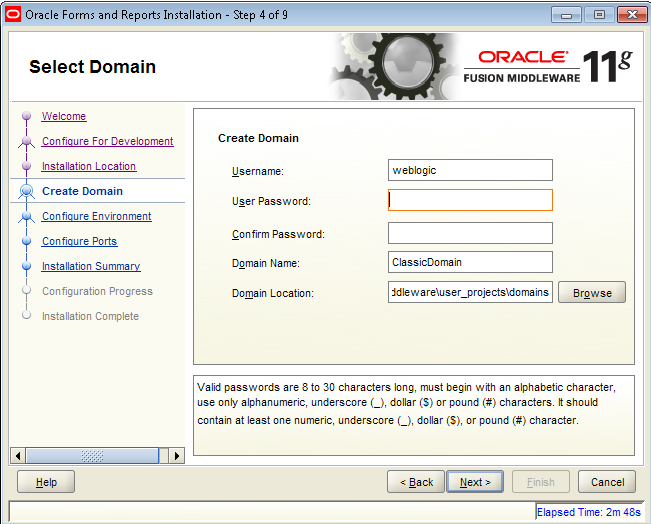Click the horizontal scrollbar thumb in sidebar

[92, 456]
